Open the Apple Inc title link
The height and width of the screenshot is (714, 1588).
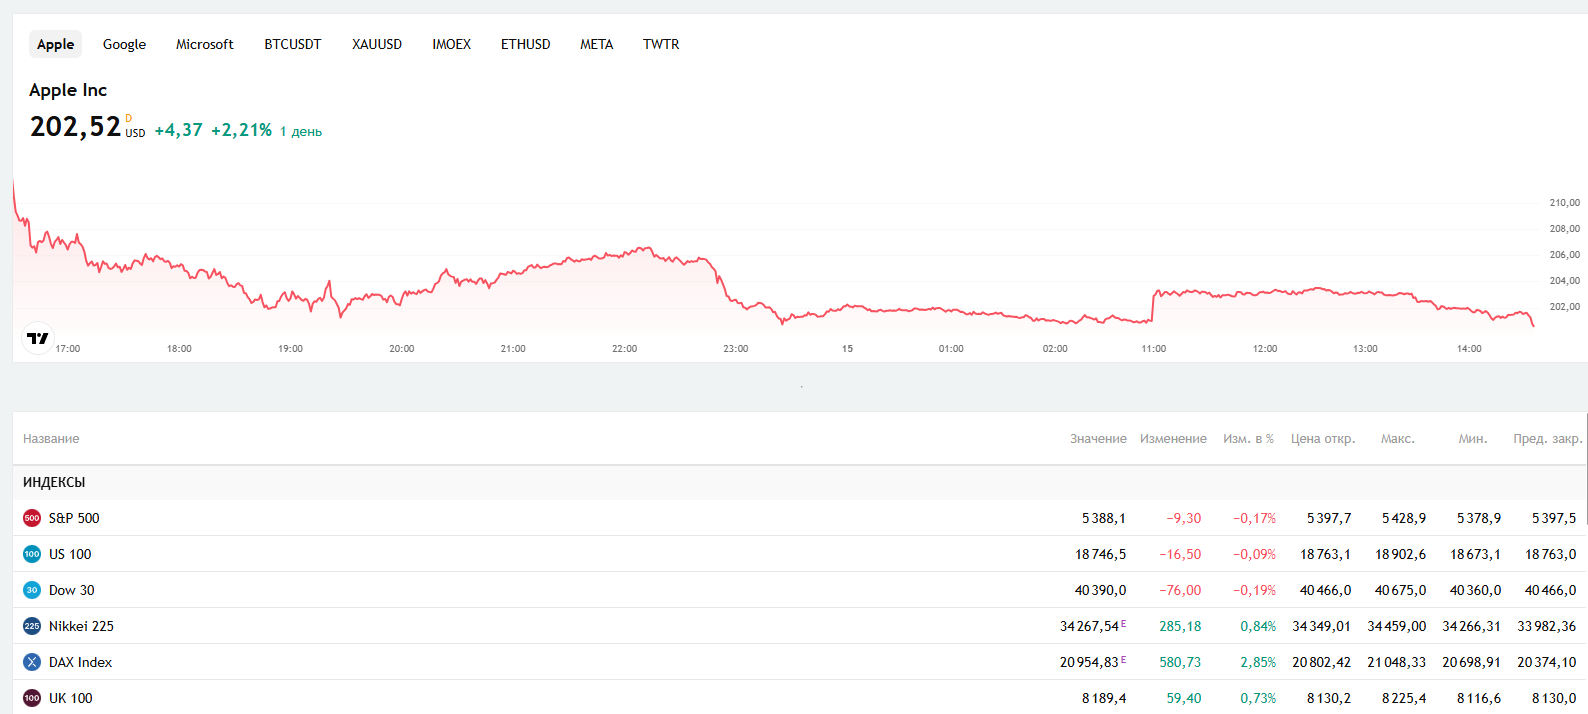click(x=68, y=90)
